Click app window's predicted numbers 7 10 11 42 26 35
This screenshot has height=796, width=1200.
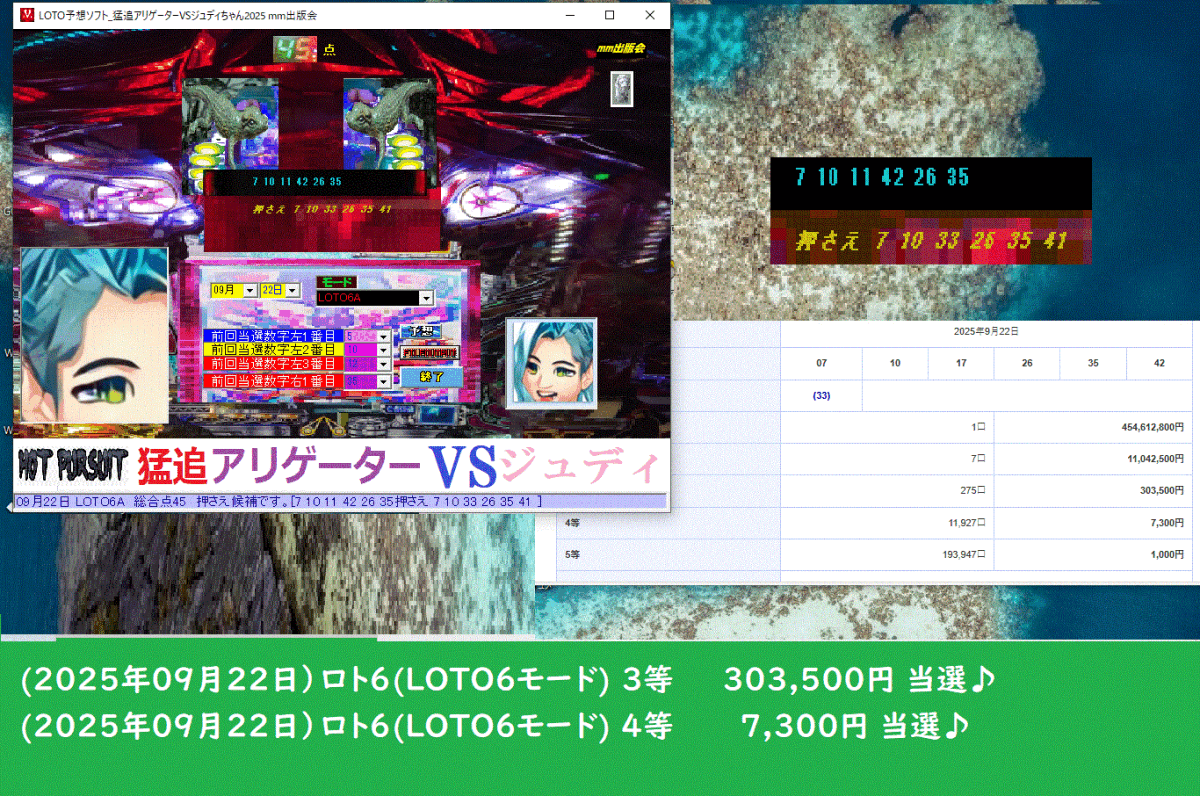(297, 182)
